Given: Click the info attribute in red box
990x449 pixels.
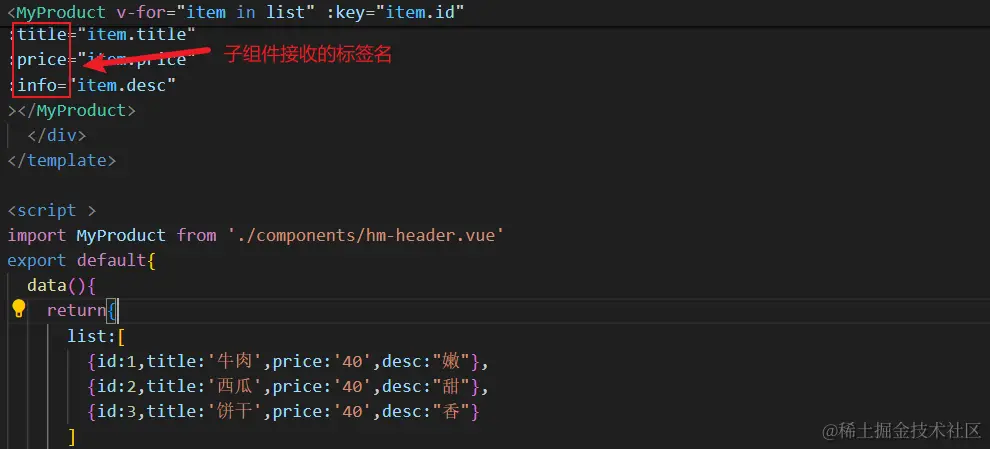Looking at the screenshot, I should tap(37, 86).
